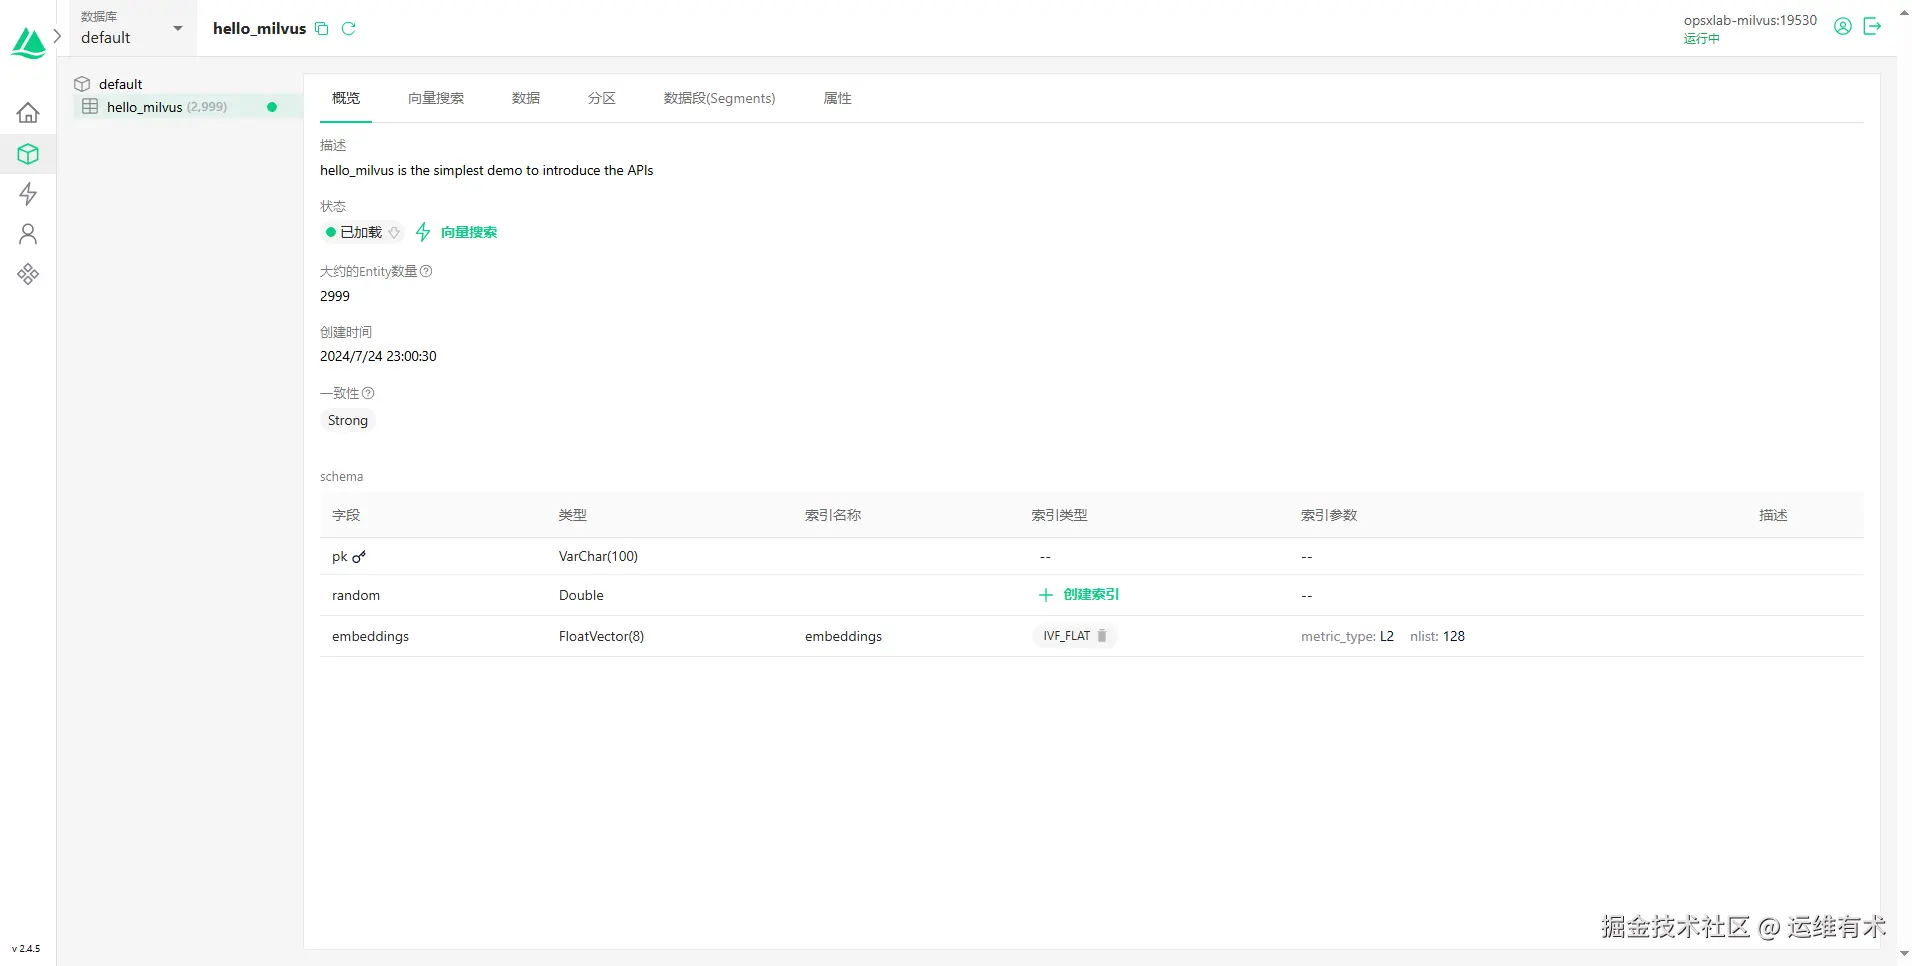
Task: Click the Attu logo
Action: [x=28, y=42]
